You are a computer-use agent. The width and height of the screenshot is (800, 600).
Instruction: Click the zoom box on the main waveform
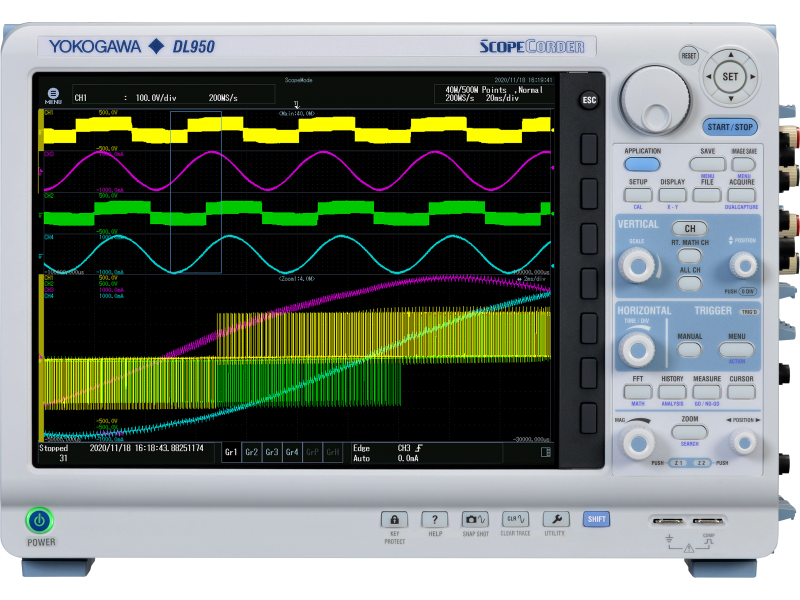(x=196, y=192)
